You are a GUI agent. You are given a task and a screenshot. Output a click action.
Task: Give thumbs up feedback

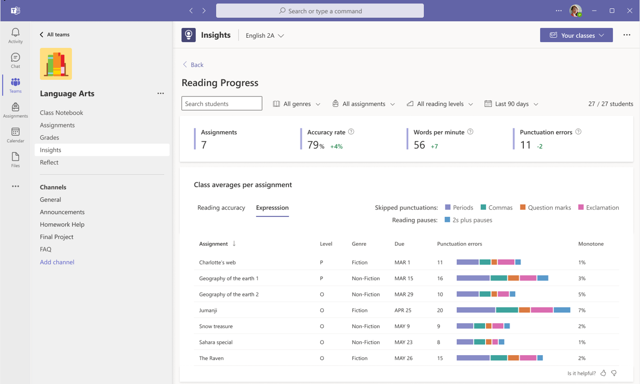coord(603,373)
